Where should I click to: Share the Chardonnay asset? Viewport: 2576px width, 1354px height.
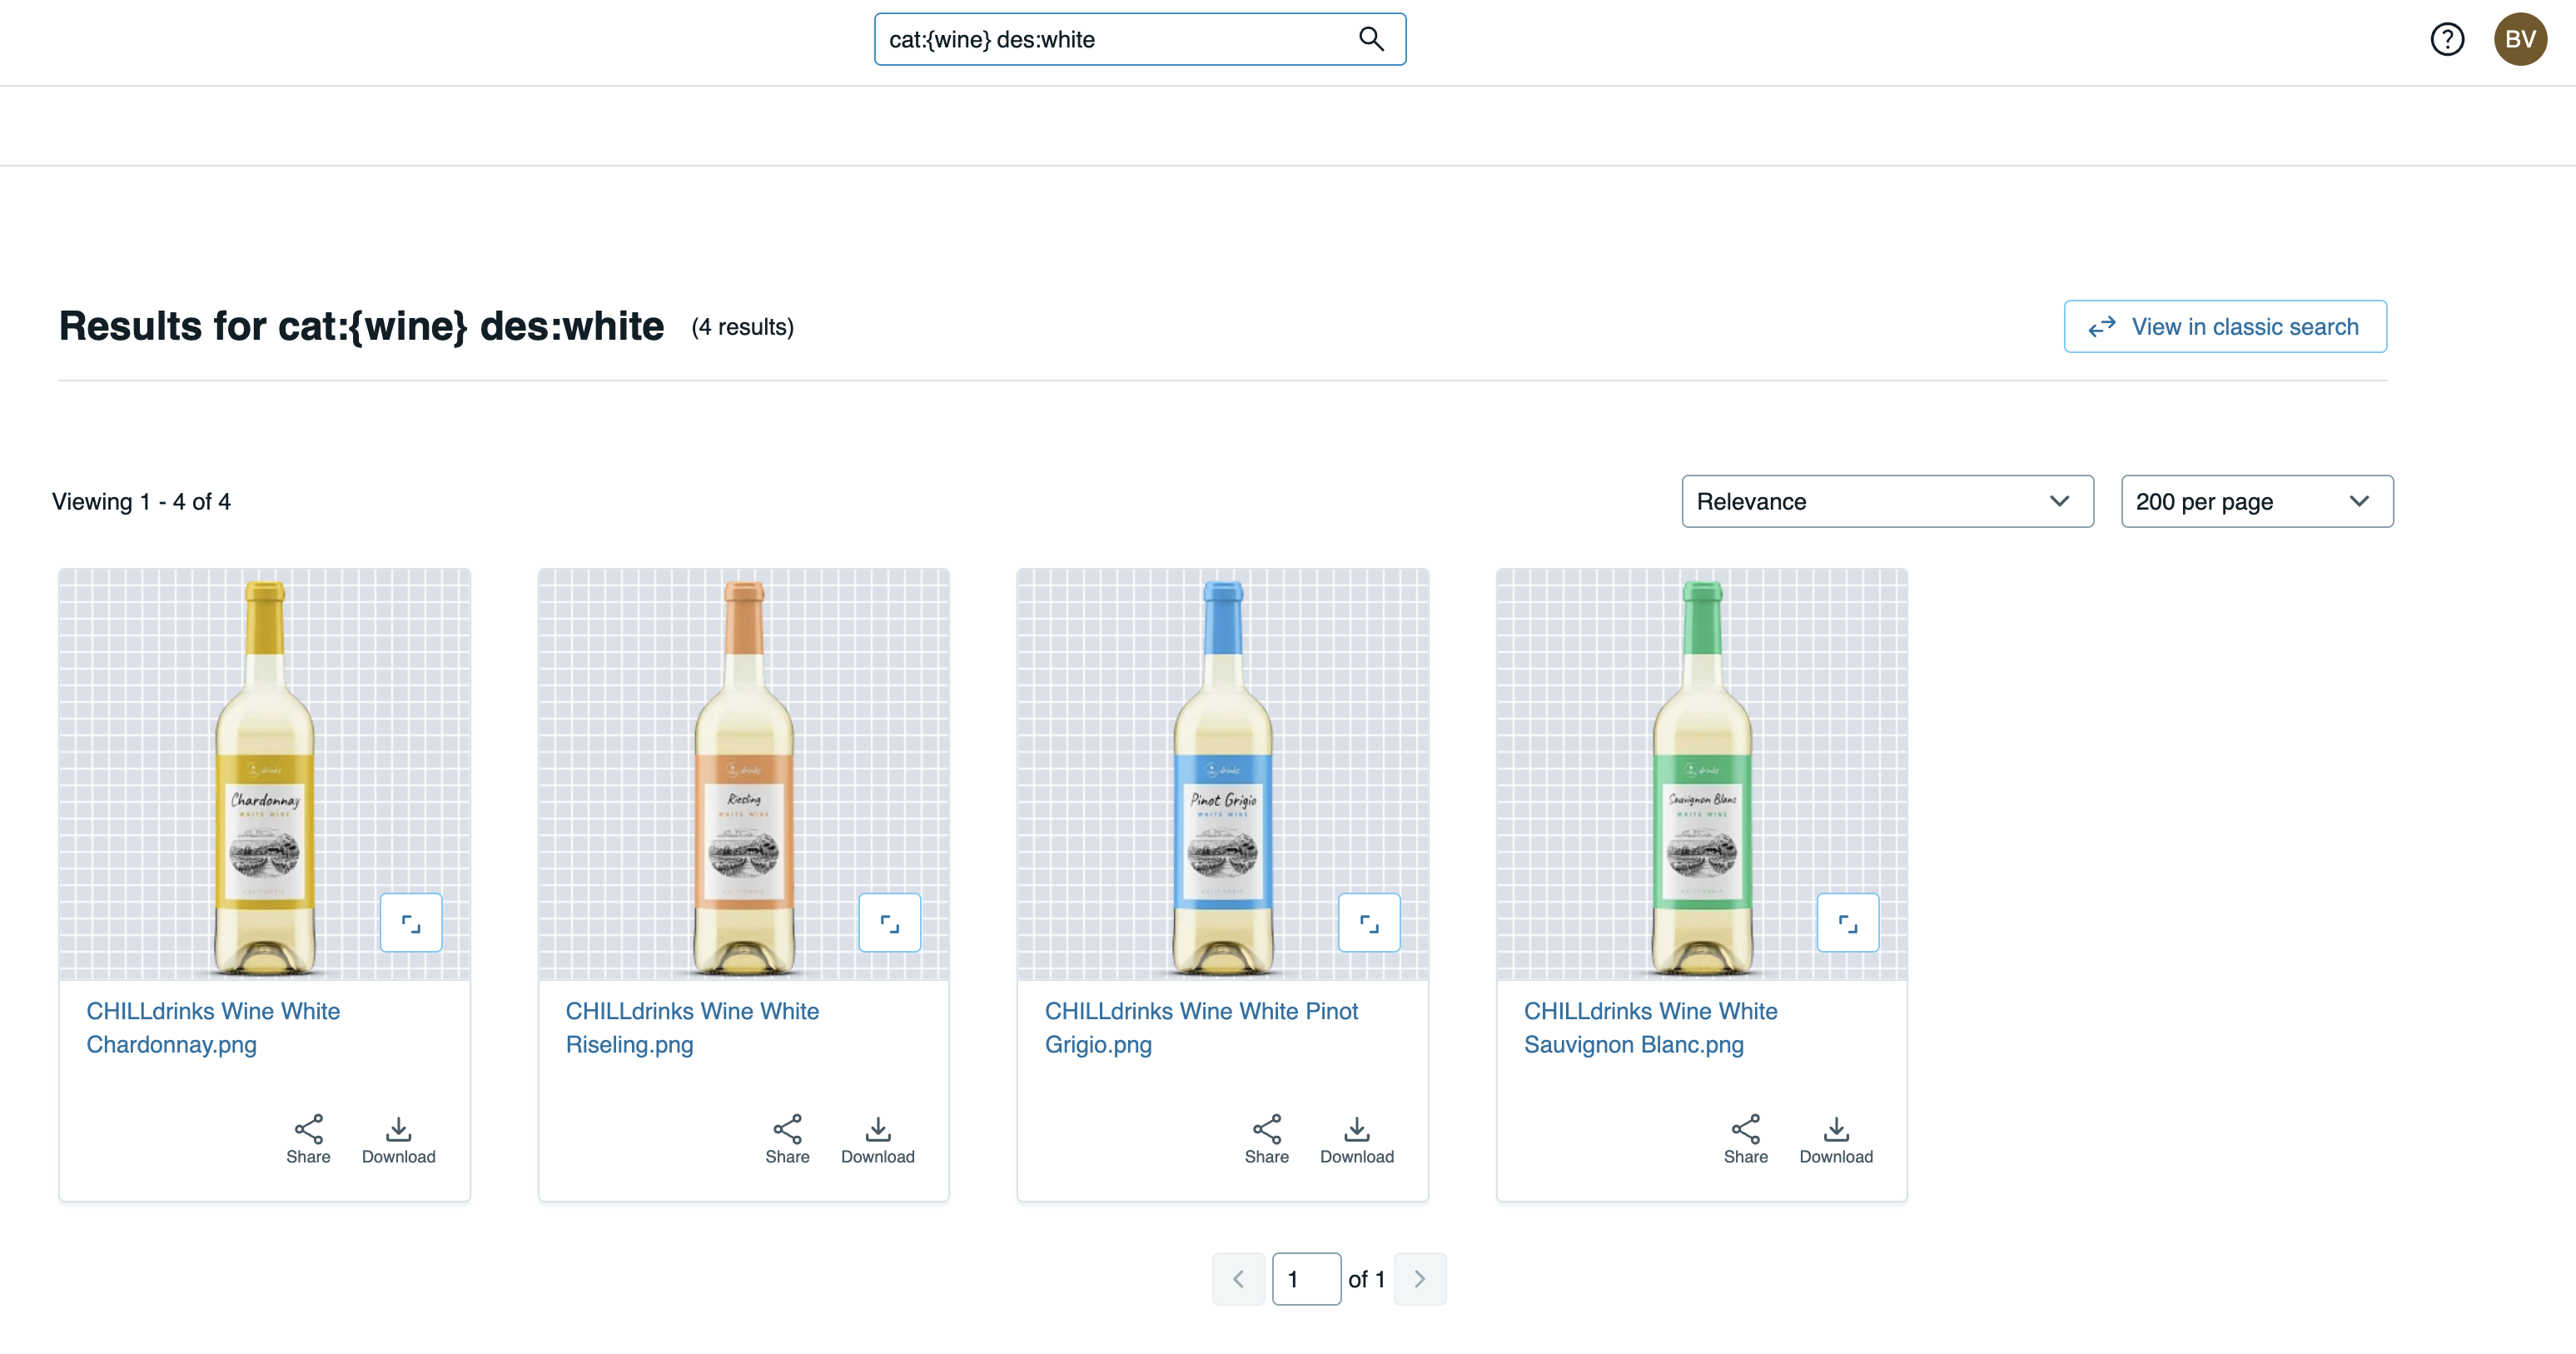308,1139
